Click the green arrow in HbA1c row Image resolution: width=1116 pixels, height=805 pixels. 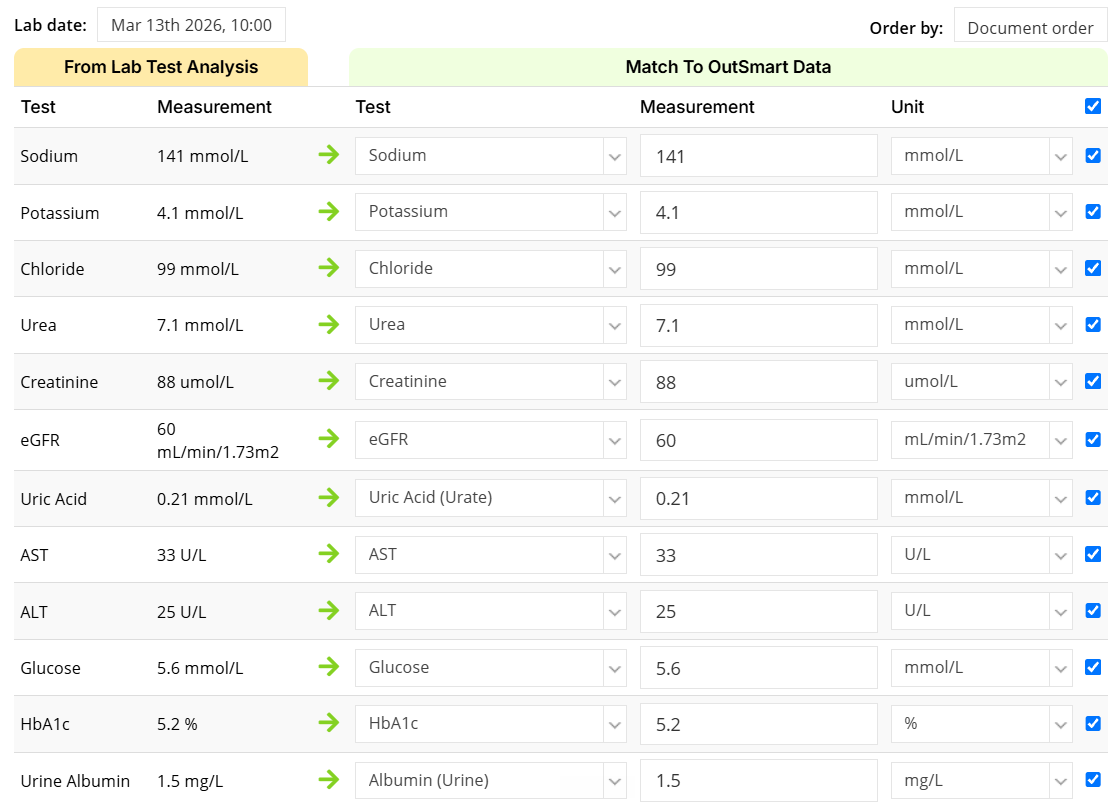coord(329,723)
